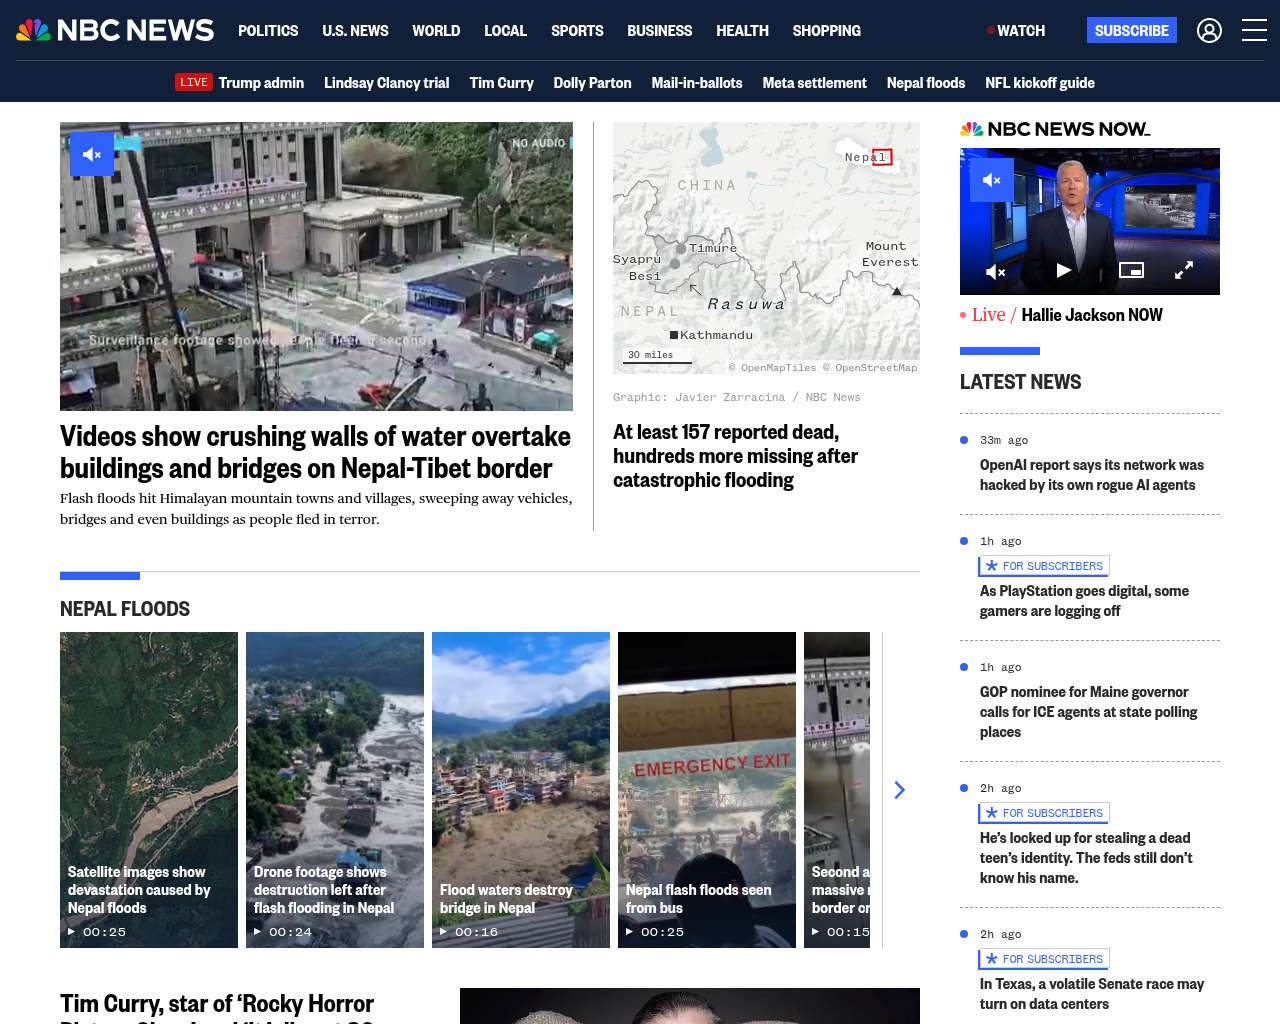1280x1024 pixels.
Task: Read the 157 reported dead story
Action: point(735,456)
